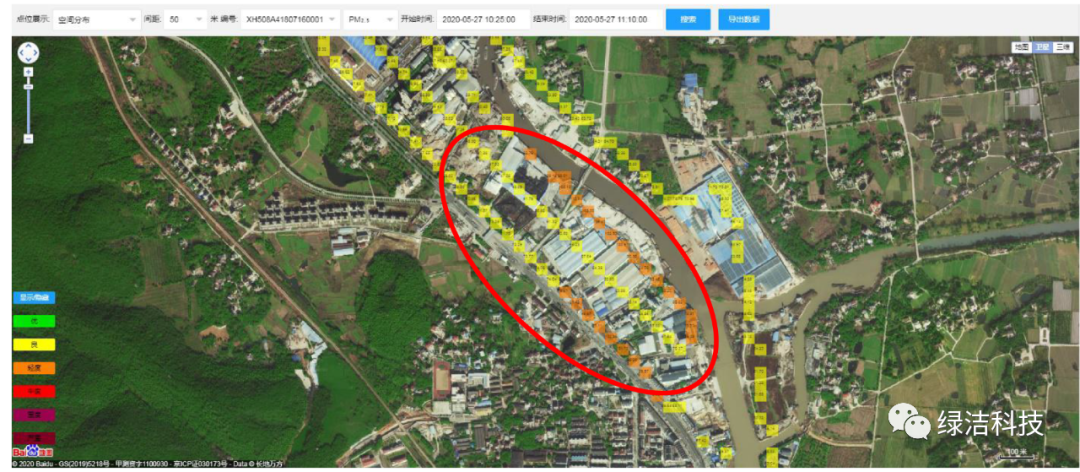The width and height of the screenshot is (1080, 472).
Task: Select the green 优 legend swatch
Action: (x=33, y=320)
